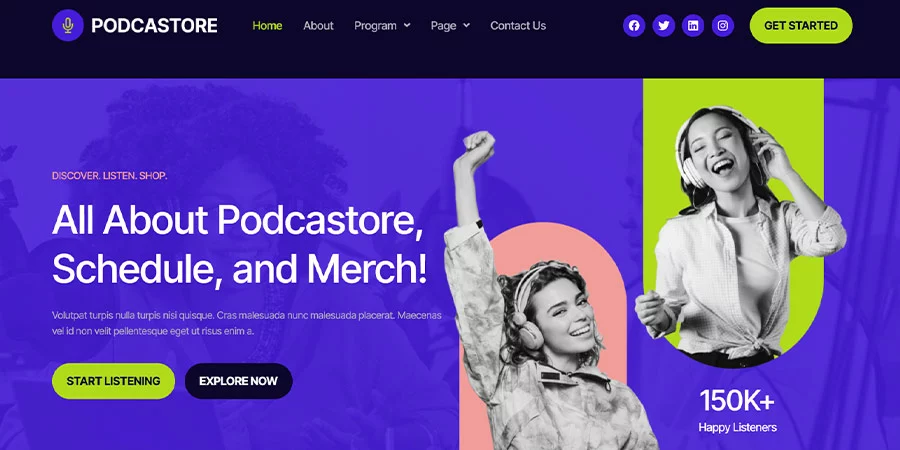
Task: Click the START LISTENING button
Action: [x=113, y=381]
